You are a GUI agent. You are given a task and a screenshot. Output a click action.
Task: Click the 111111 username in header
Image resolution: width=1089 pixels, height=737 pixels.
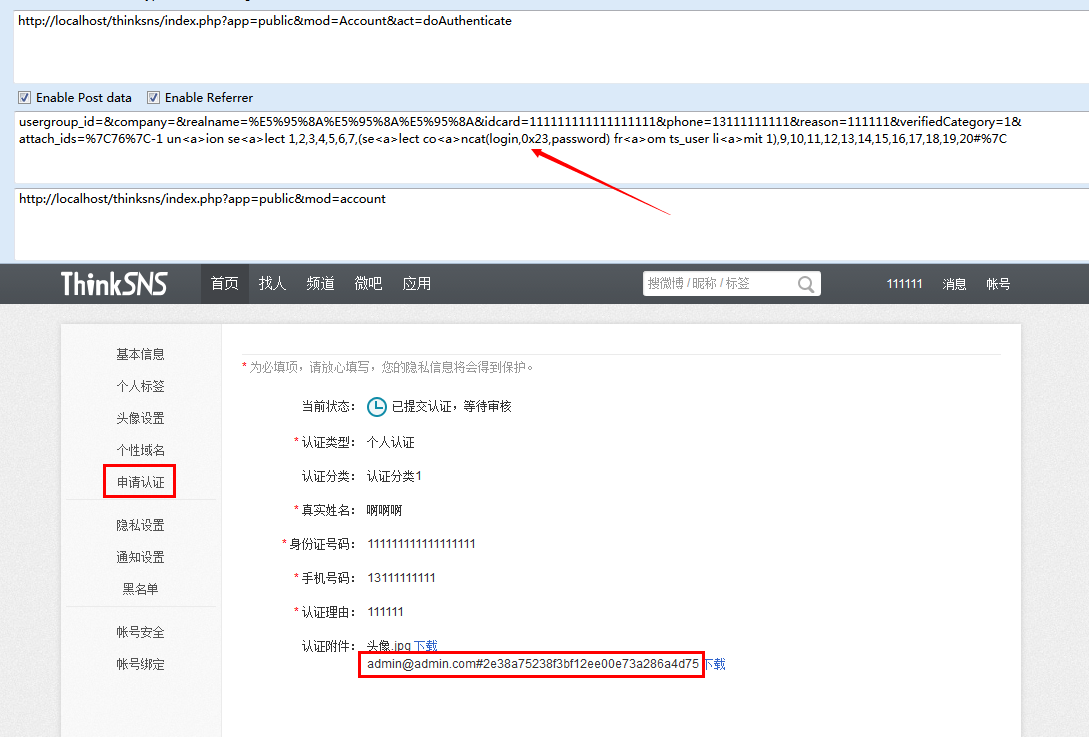click(x=904, y=283)
